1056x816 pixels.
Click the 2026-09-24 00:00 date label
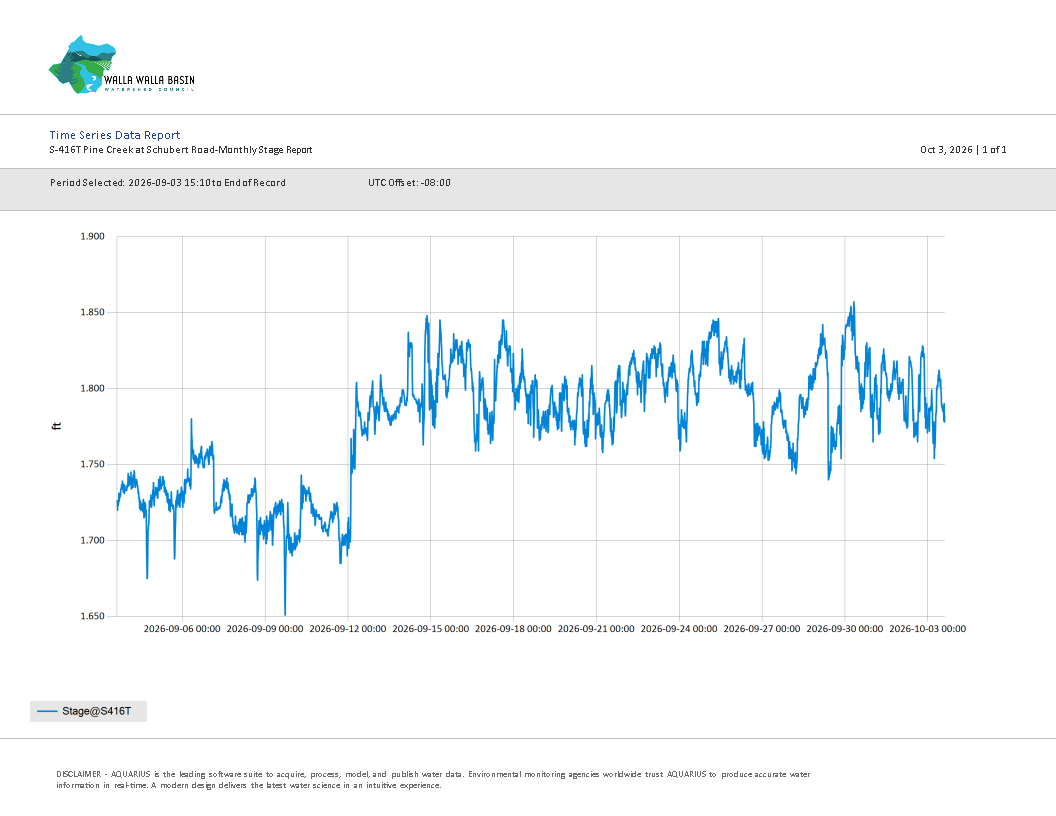tap(679, 629)
